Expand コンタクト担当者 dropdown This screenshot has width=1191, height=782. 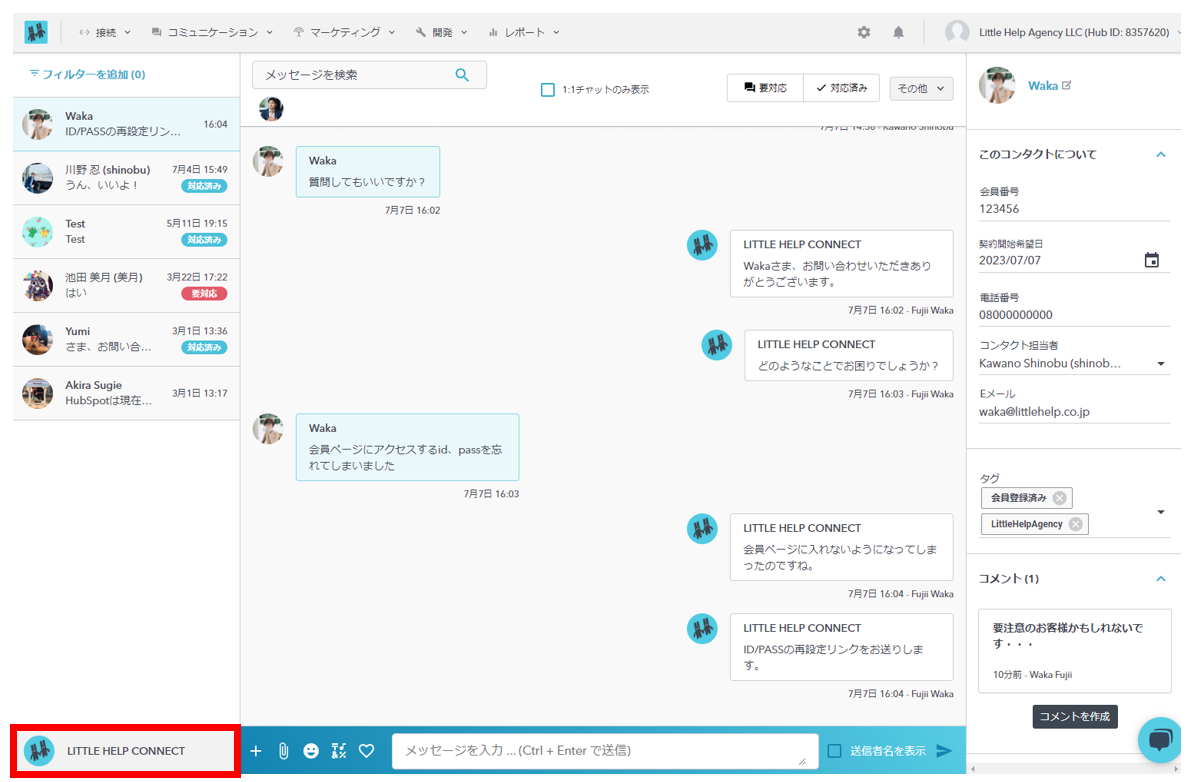pyautogui.click(x=1161, y=364)
